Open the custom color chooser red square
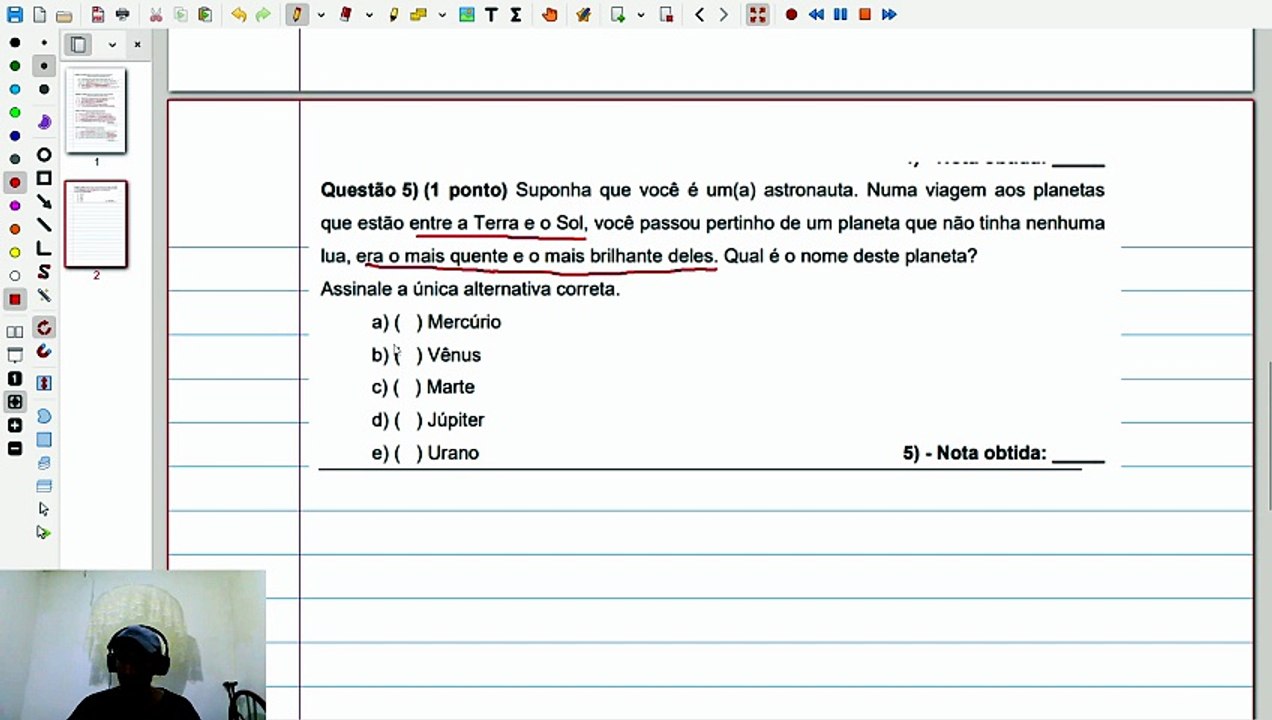1272x720 pixels. click(x=15, y=299)
